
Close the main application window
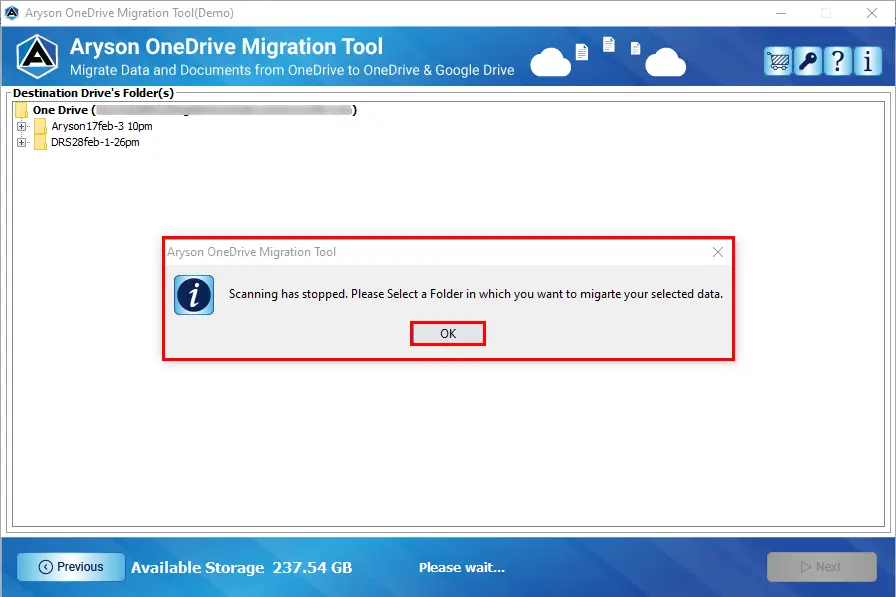[x=871, y=13]
